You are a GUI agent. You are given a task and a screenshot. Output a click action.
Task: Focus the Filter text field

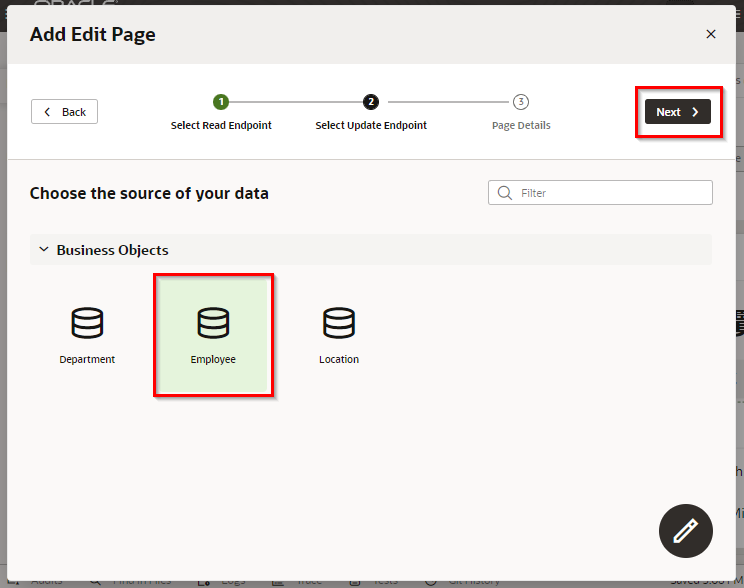tap(610, 193)
